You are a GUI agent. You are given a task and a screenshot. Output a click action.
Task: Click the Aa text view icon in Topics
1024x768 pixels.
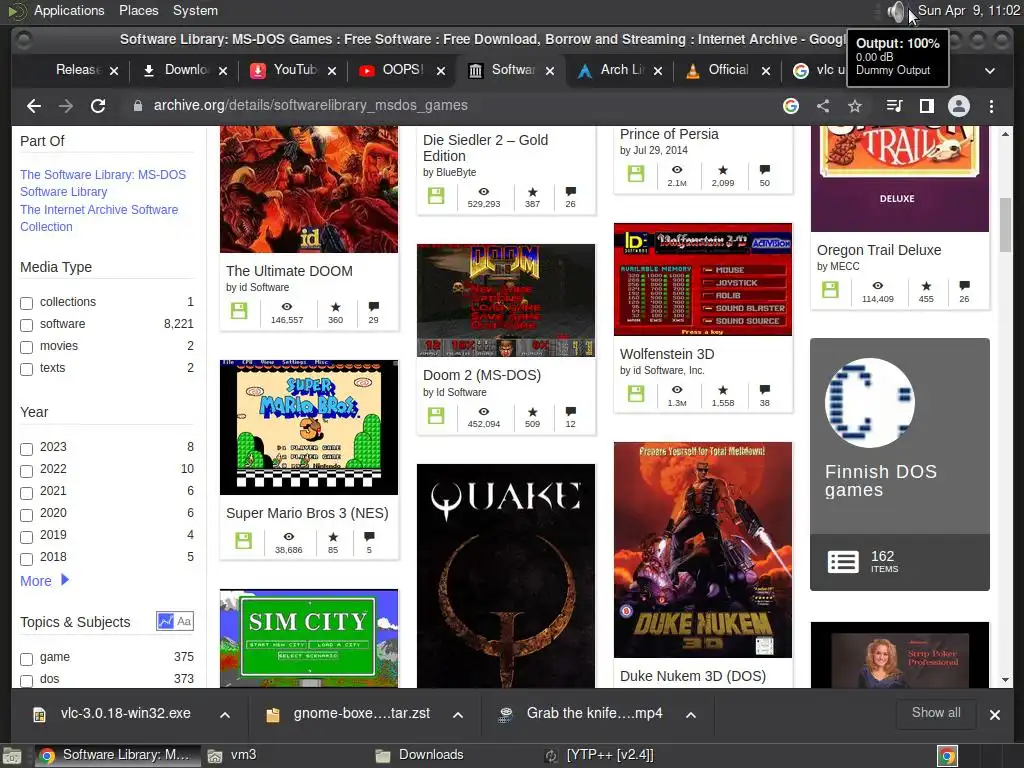pyautogui.click(x=184, y=621)
